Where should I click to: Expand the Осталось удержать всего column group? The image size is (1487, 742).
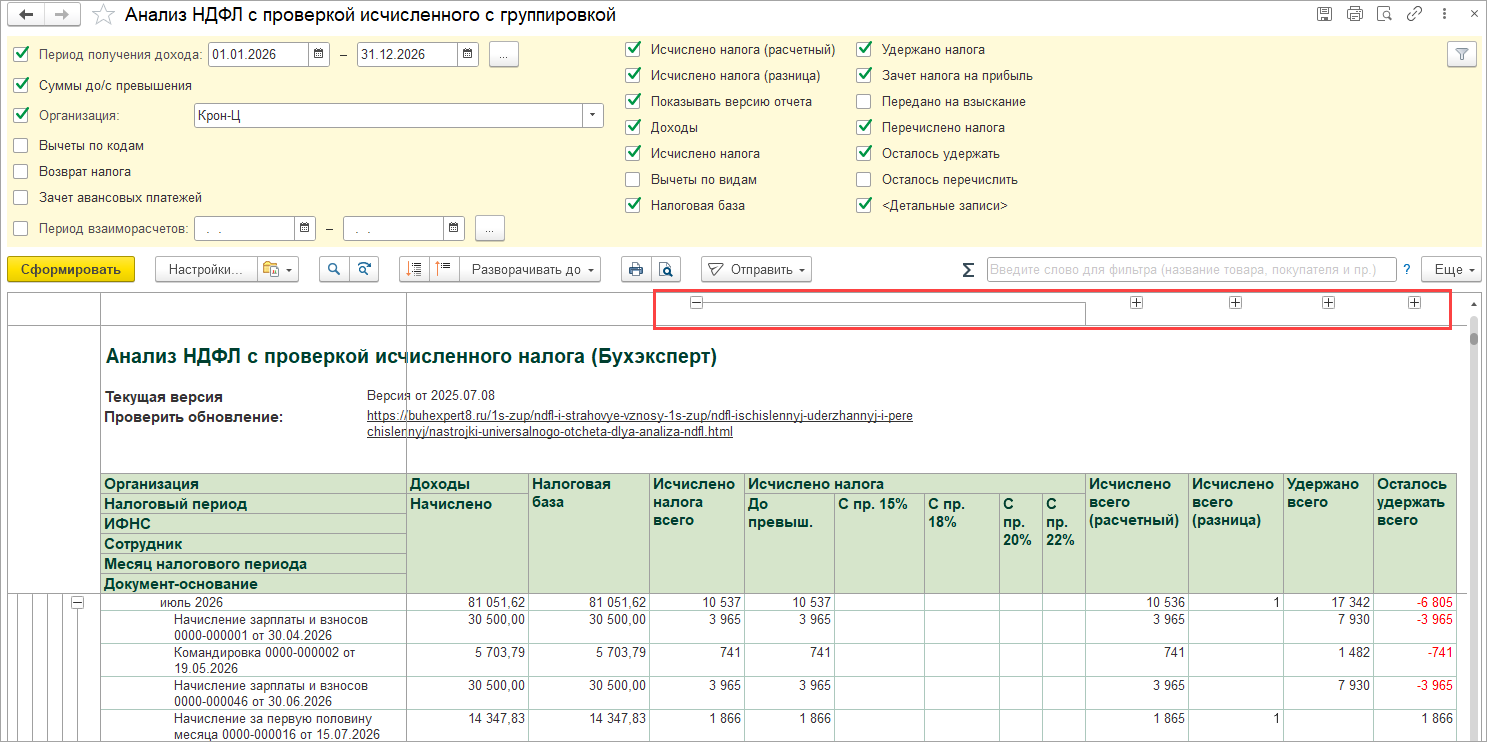pyautogui.click(x=1414, y=303)
